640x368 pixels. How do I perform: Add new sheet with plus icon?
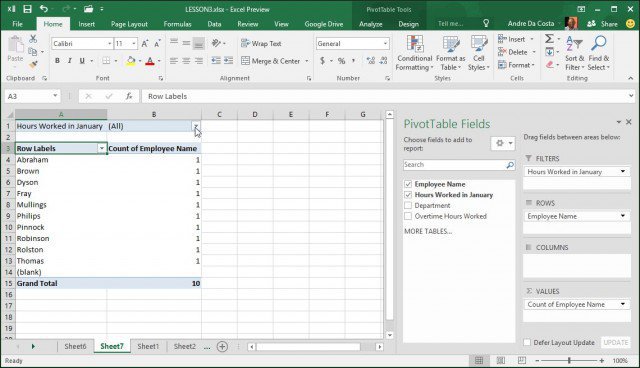(x=222, y=346)
